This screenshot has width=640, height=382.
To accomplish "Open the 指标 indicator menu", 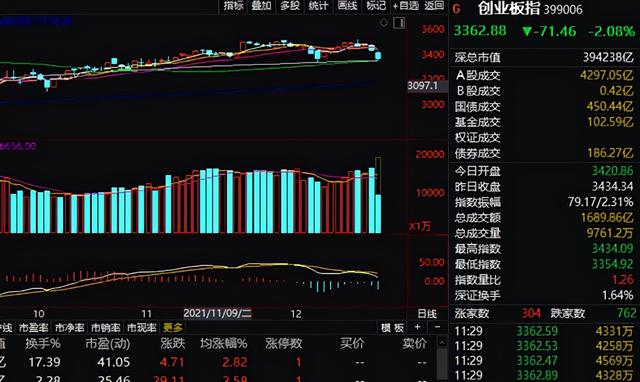I will click(x=233, y=6).
